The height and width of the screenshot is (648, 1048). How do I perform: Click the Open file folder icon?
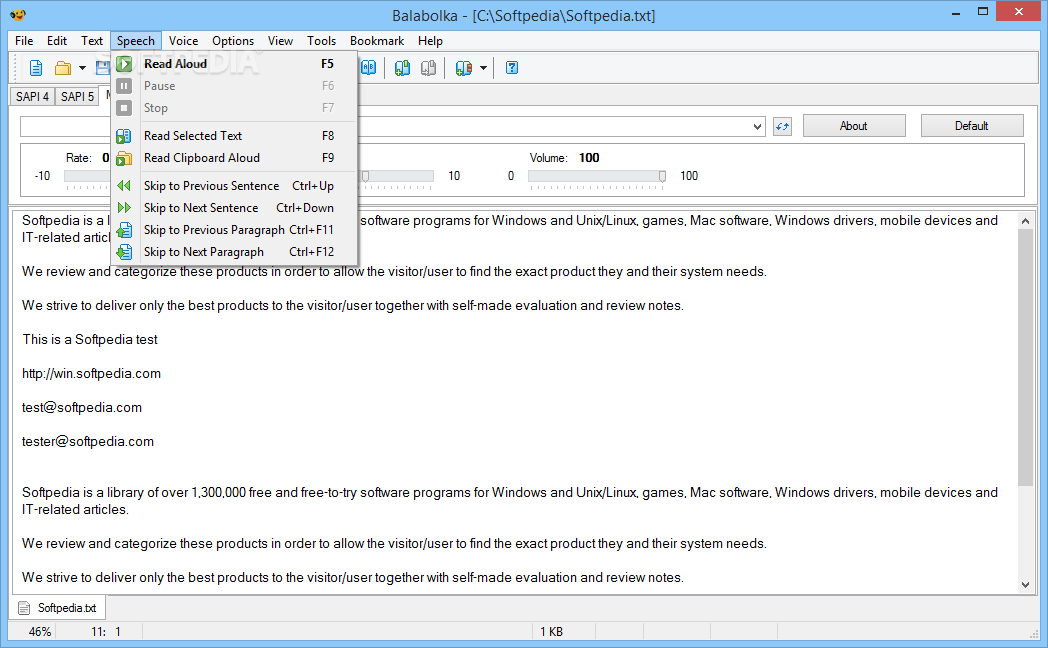(63, 67)
